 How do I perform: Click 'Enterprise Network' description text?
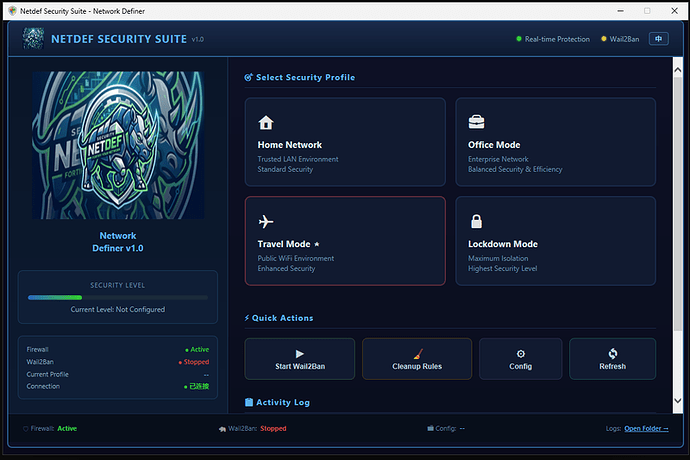coord(498,159)
